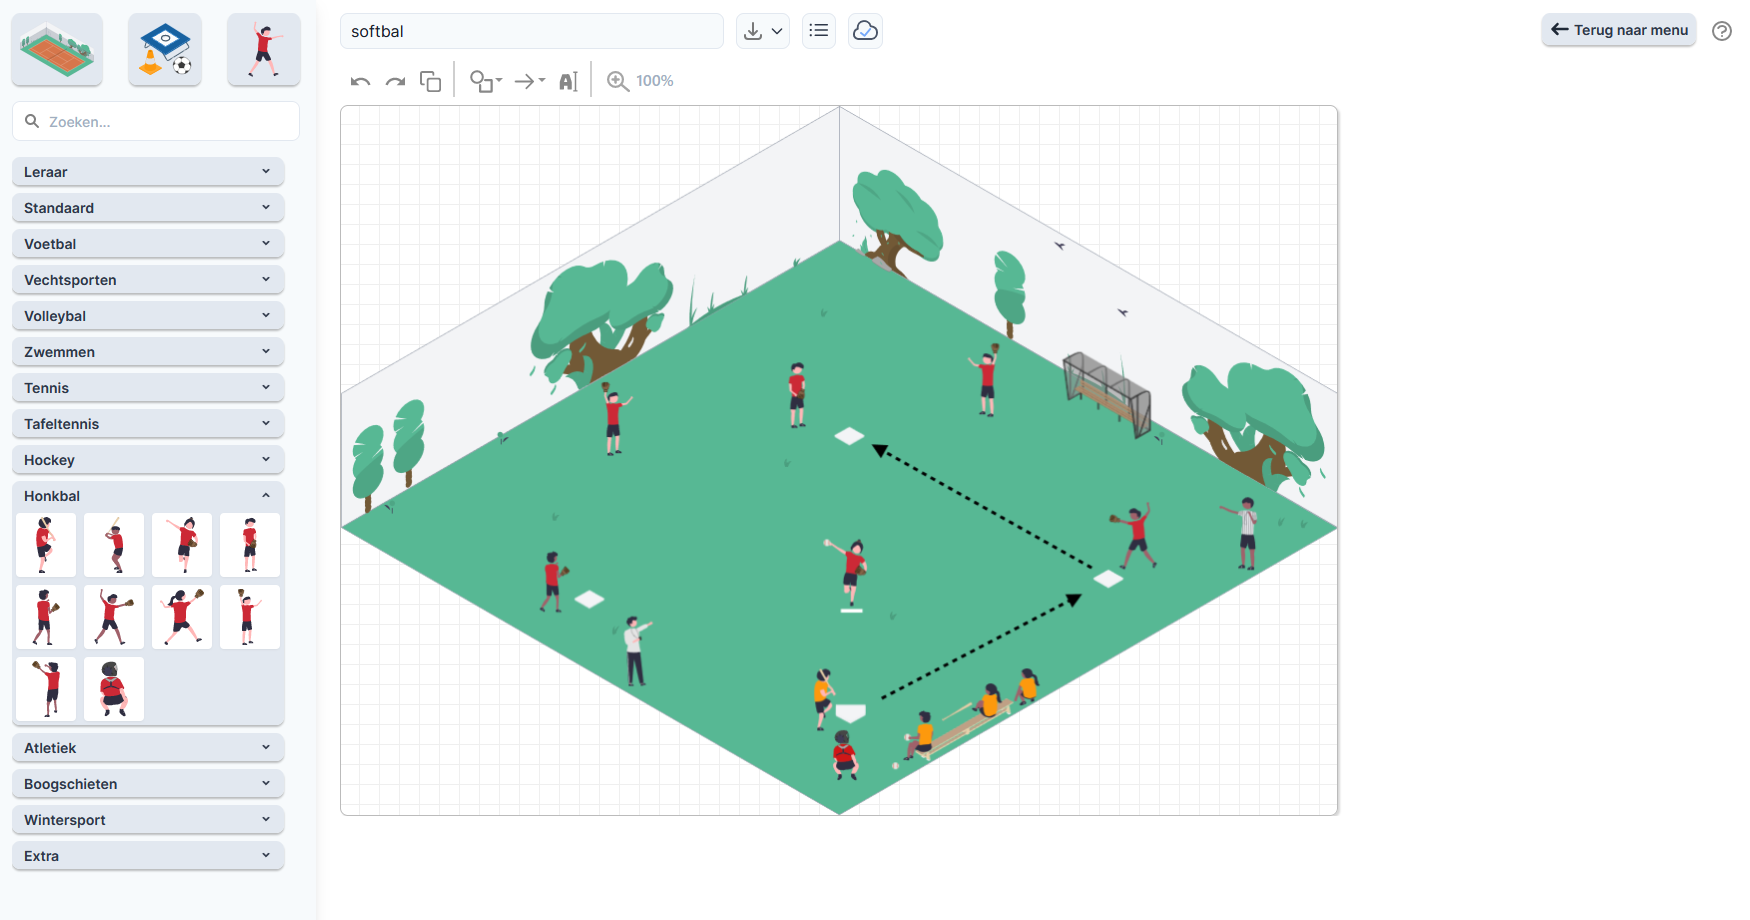
Task: Click the undo arrow icon
Action: (x=361, y=81)
